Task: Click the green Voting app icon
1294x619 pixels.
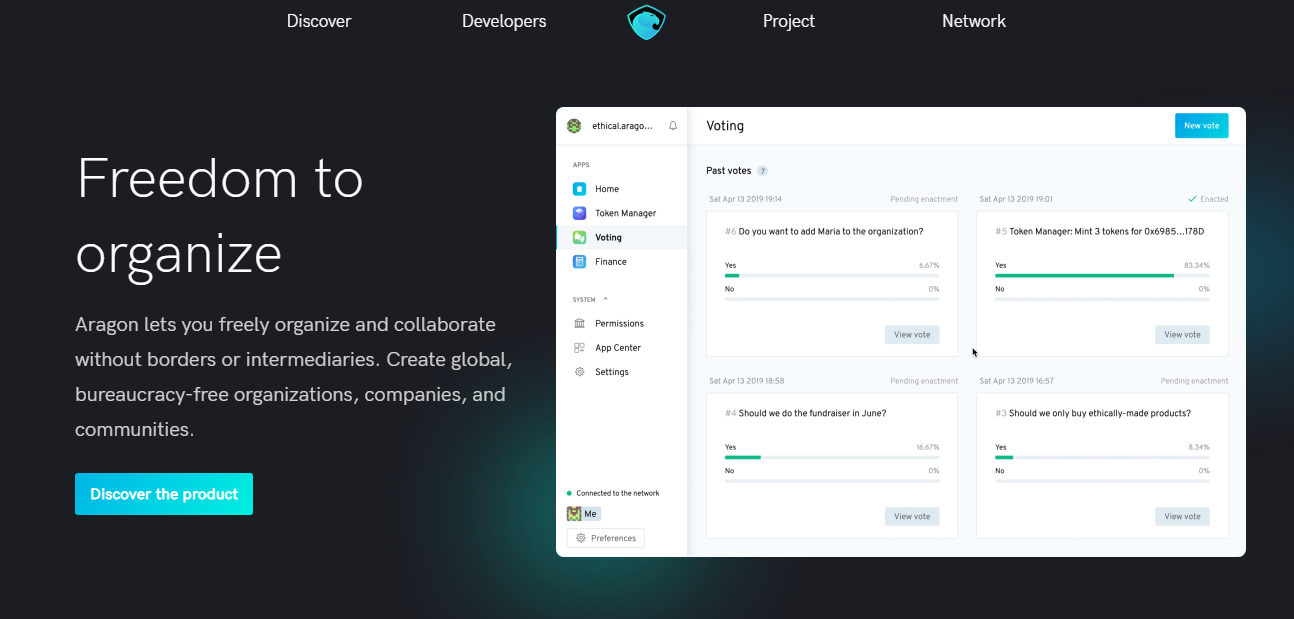Action: [579, 237]
